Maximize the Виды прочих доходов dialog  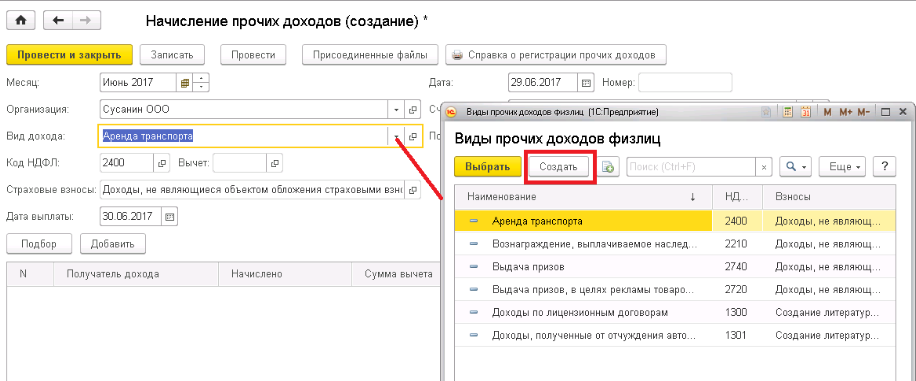(x=885, y=112)
